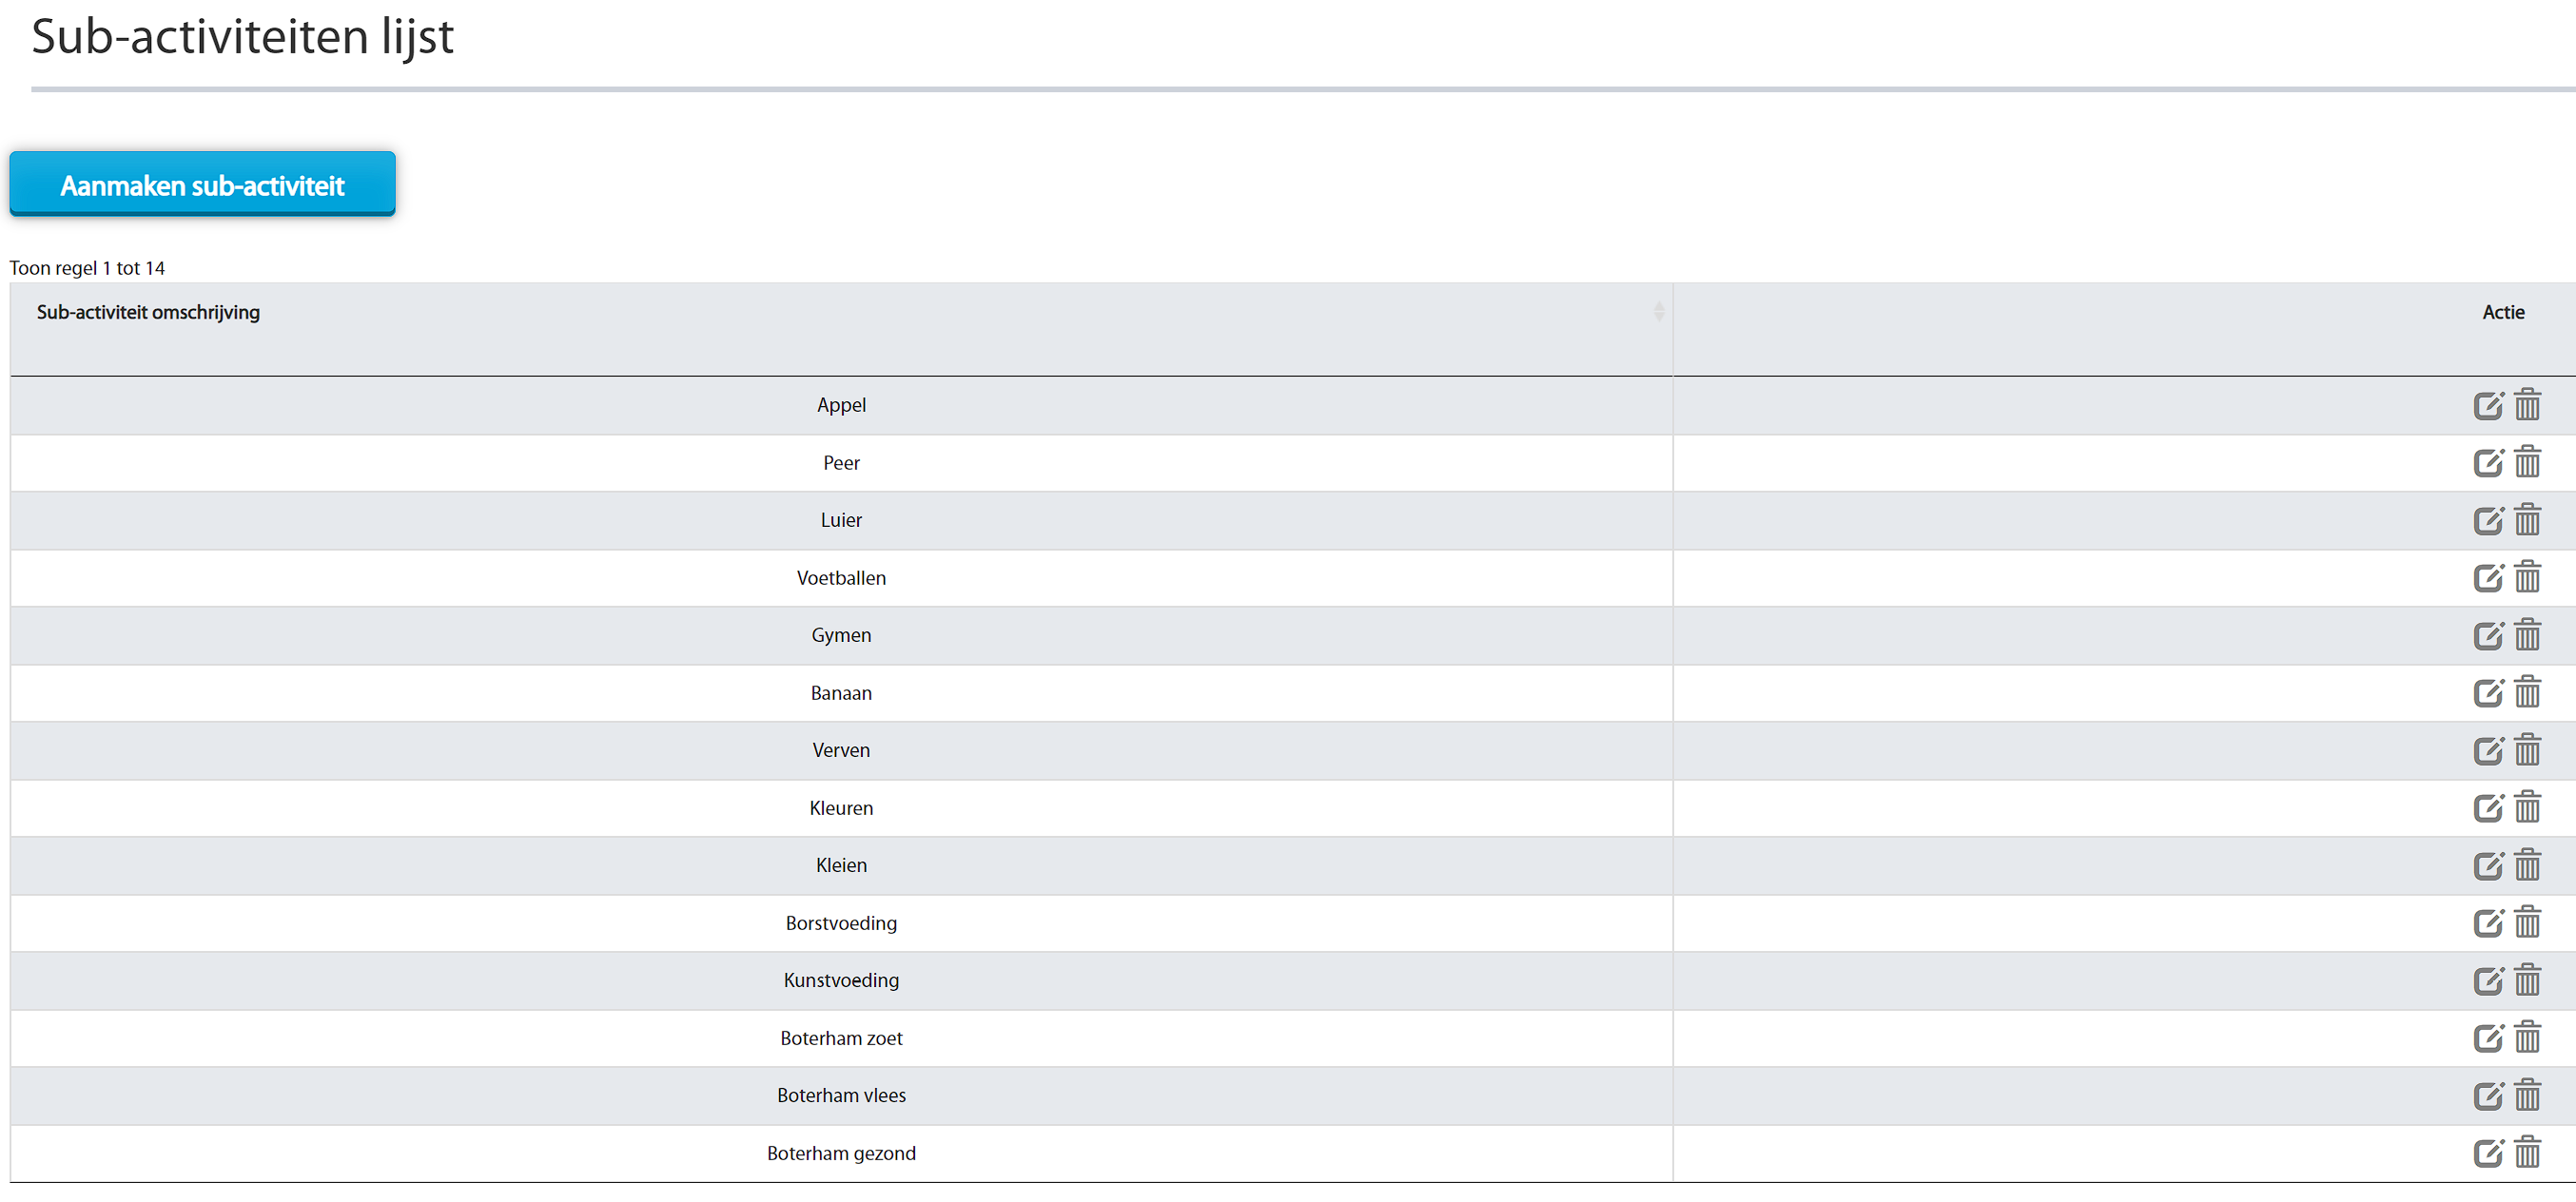This screenshot has height=1202, width=2576.
Task: Delete the Kunstvoeding sub-activity
Action: [x=2527, y=980]
